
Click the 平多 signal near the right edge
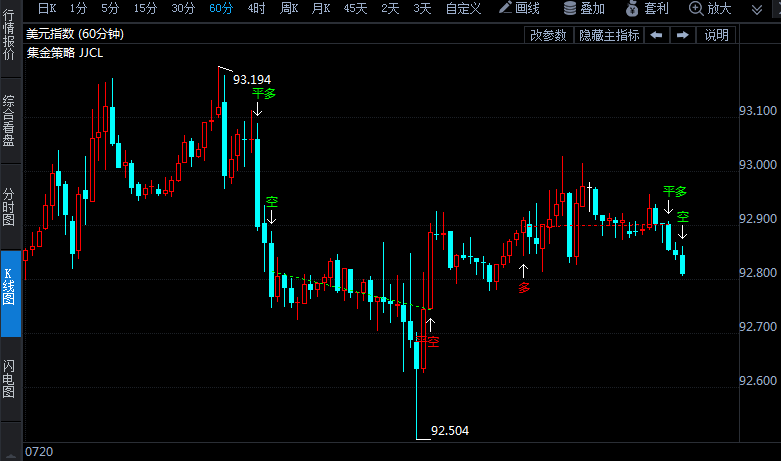(x=674, y=191)
